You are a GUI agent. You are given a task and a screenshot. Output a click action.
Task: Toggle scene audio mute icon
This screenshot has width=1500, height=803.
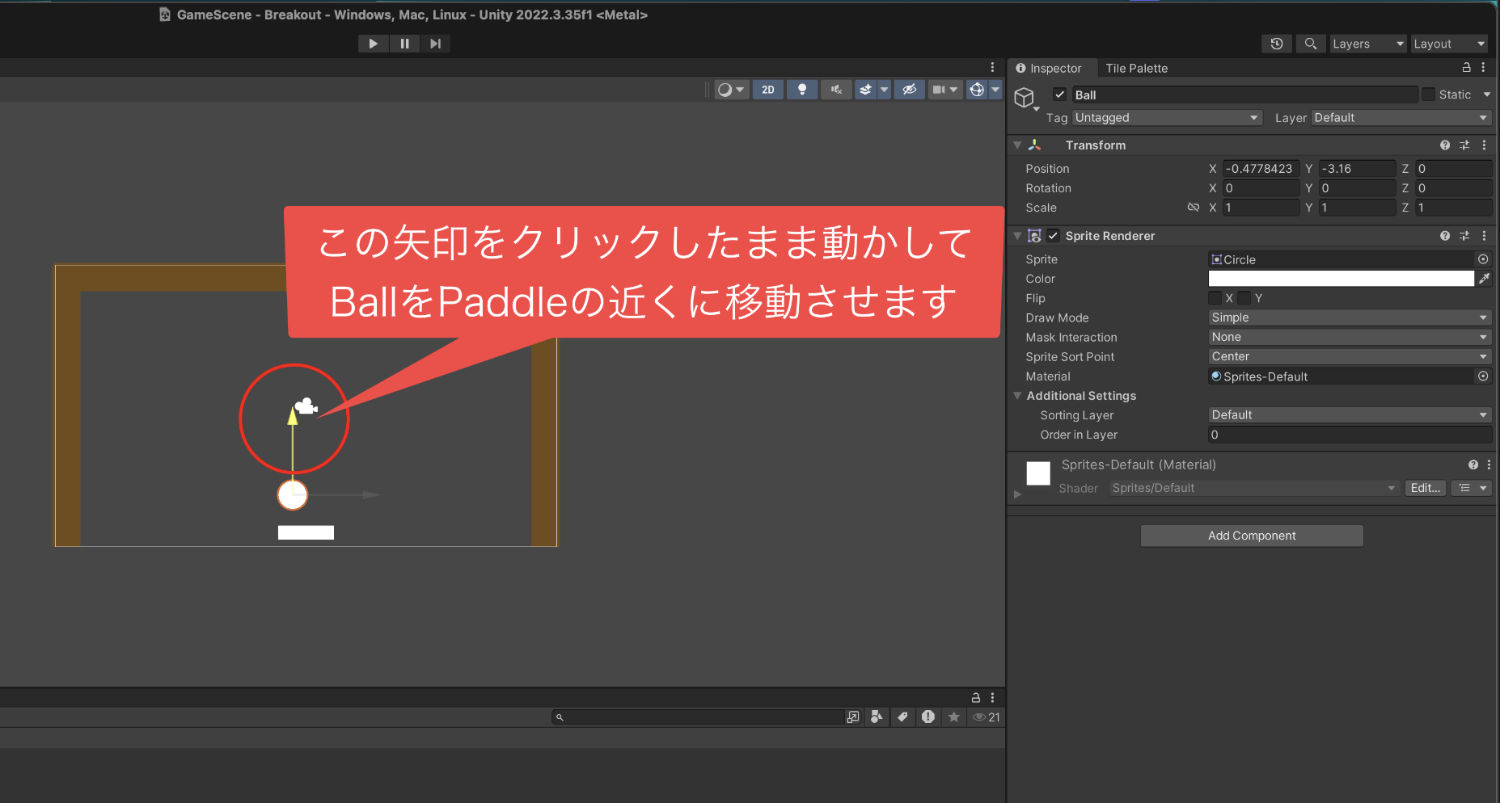tap(836, 90)
